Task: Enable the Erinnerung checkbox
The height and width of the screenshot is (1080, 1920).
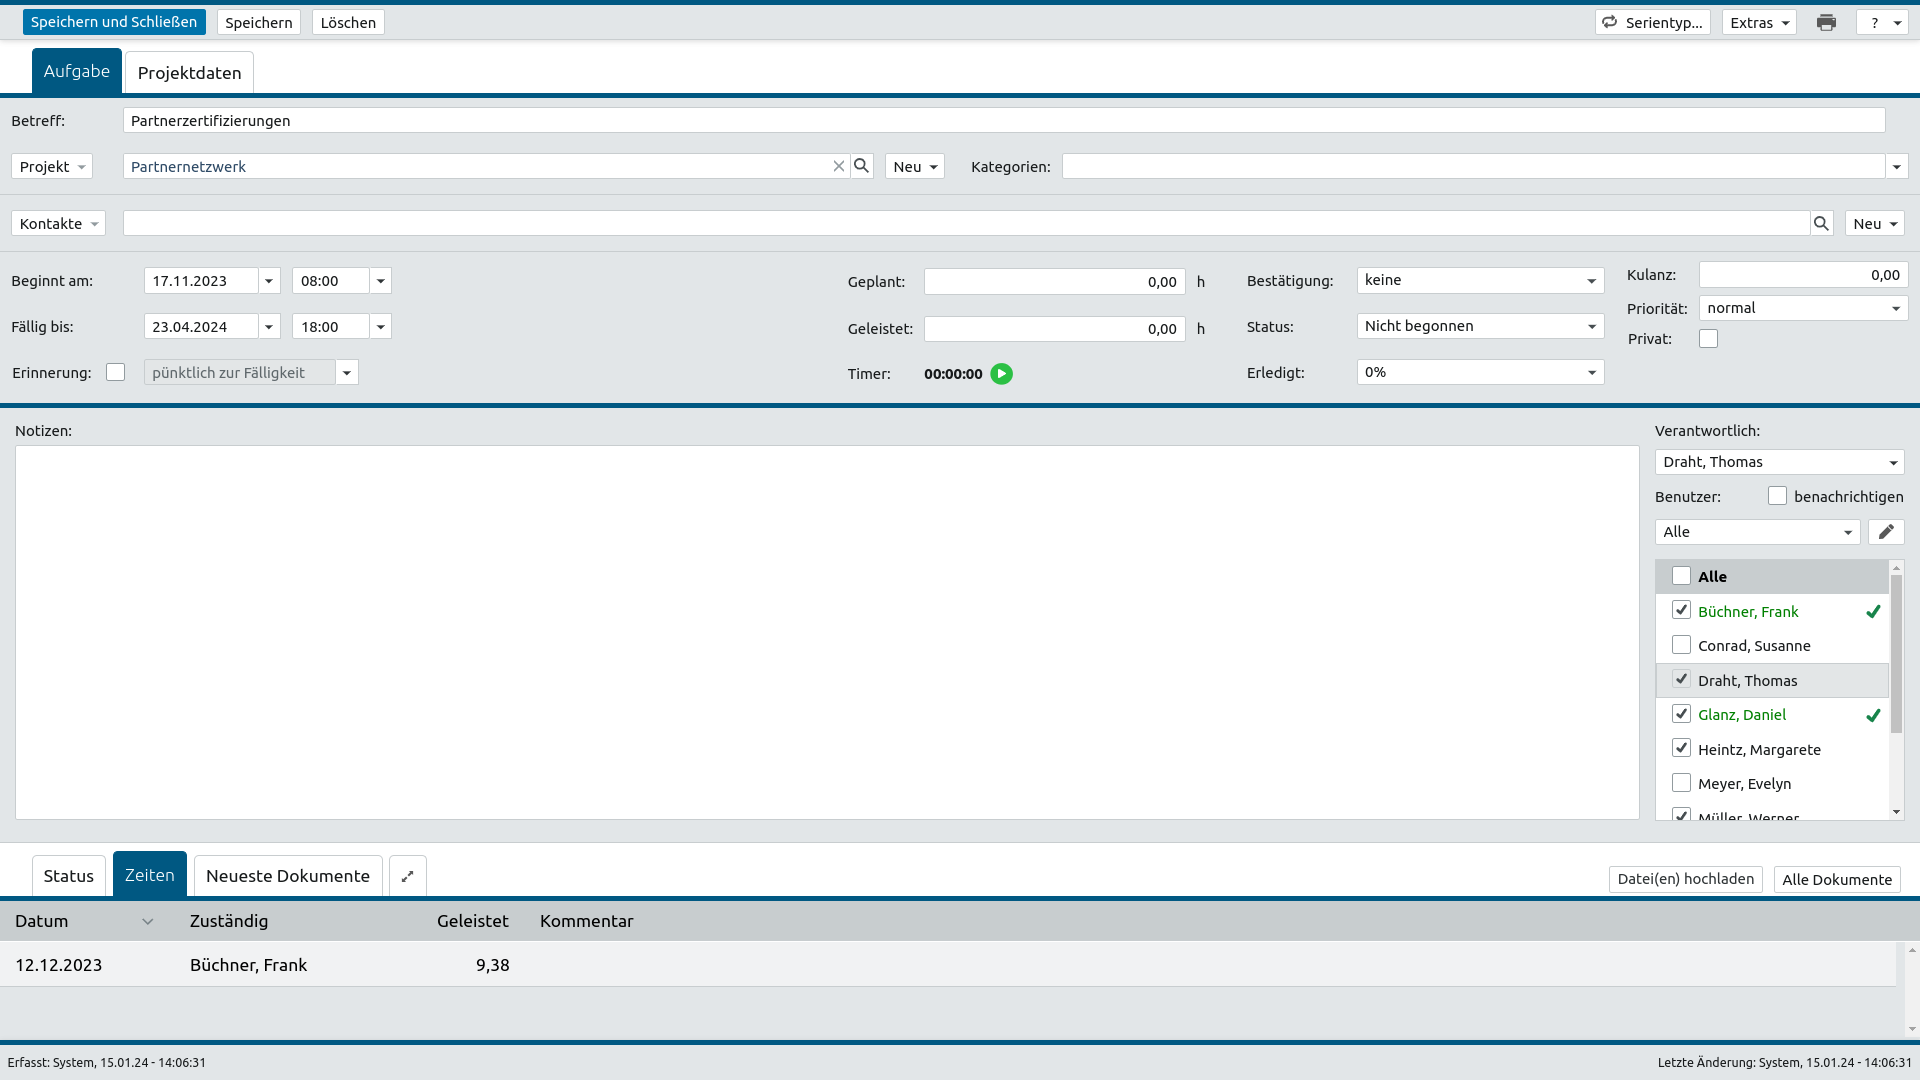Action: [x=116, y=372]
